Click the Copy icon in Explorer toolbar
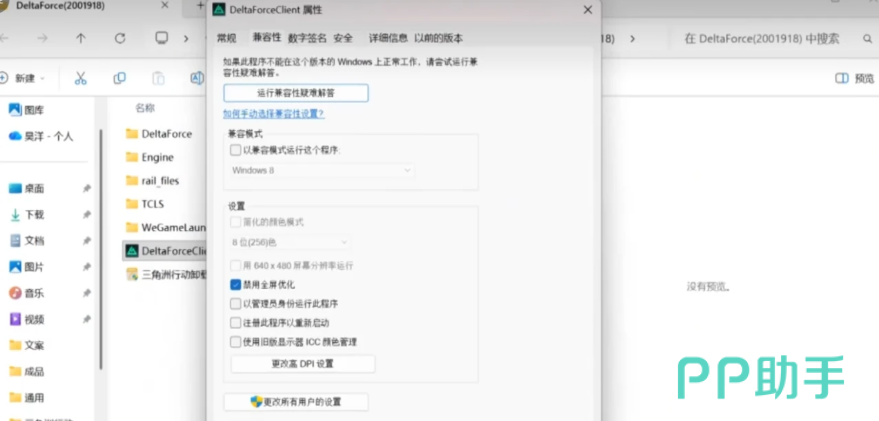The height and width of the screenshot is (421, 879). (x=120, y=78)
